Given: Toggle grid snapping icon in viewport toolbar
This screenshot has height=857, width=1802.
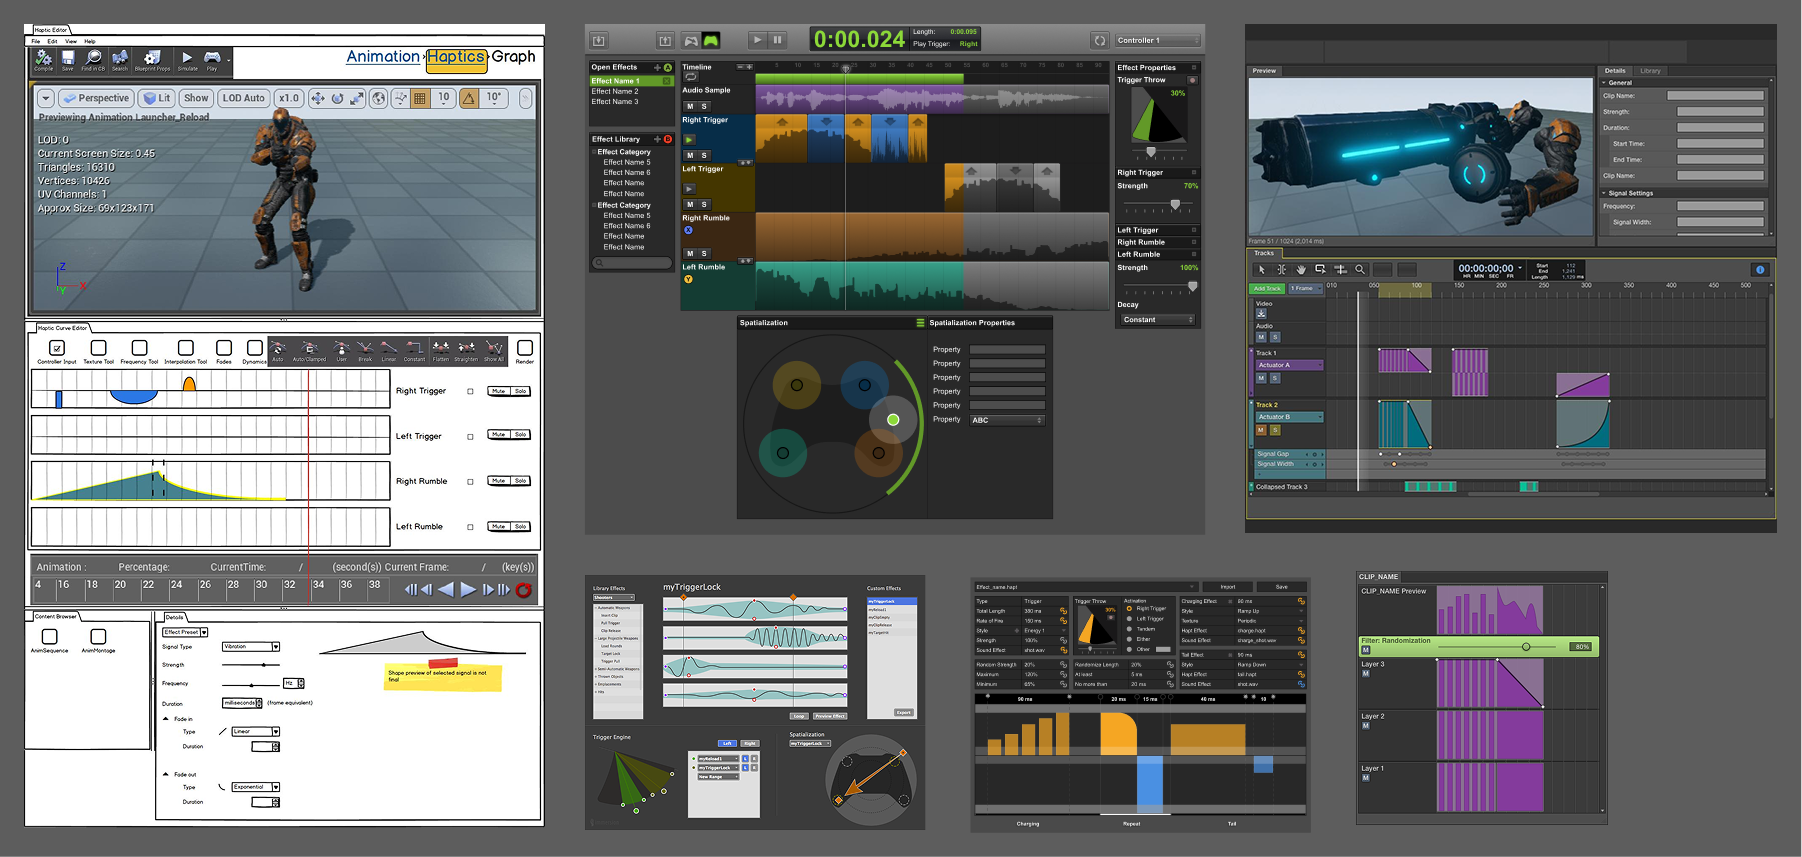Looking at the screenshot, I should point(420,98).
